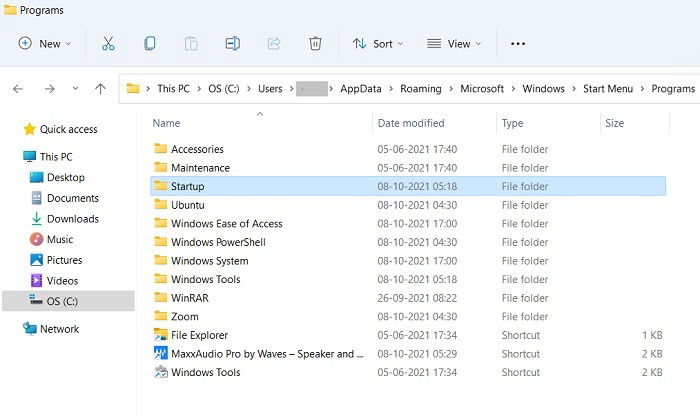Click the Rename icon in toolbar
Viewport: 700px width, 416px height.
click(x=232, y=44)
